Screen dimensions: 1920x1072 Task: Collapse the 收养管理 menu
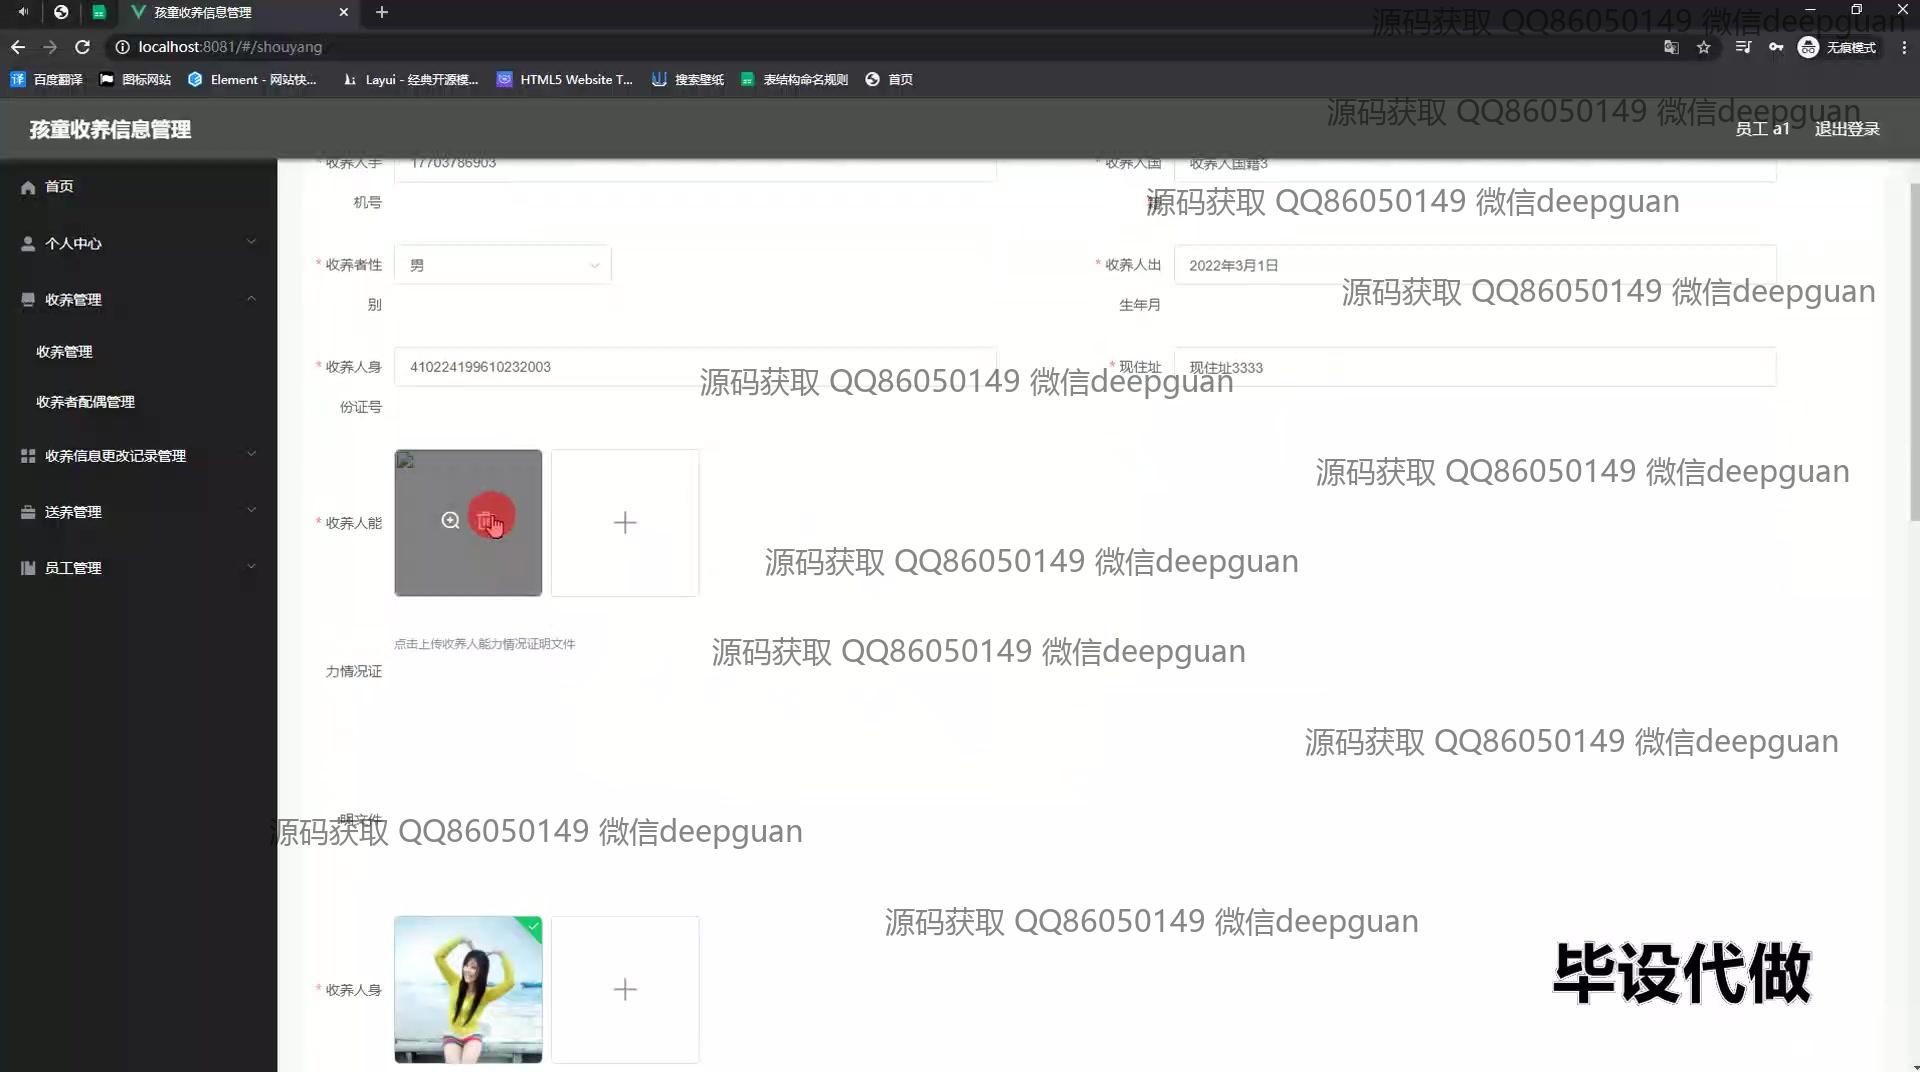pyautogui.click(x=251, y=299)
